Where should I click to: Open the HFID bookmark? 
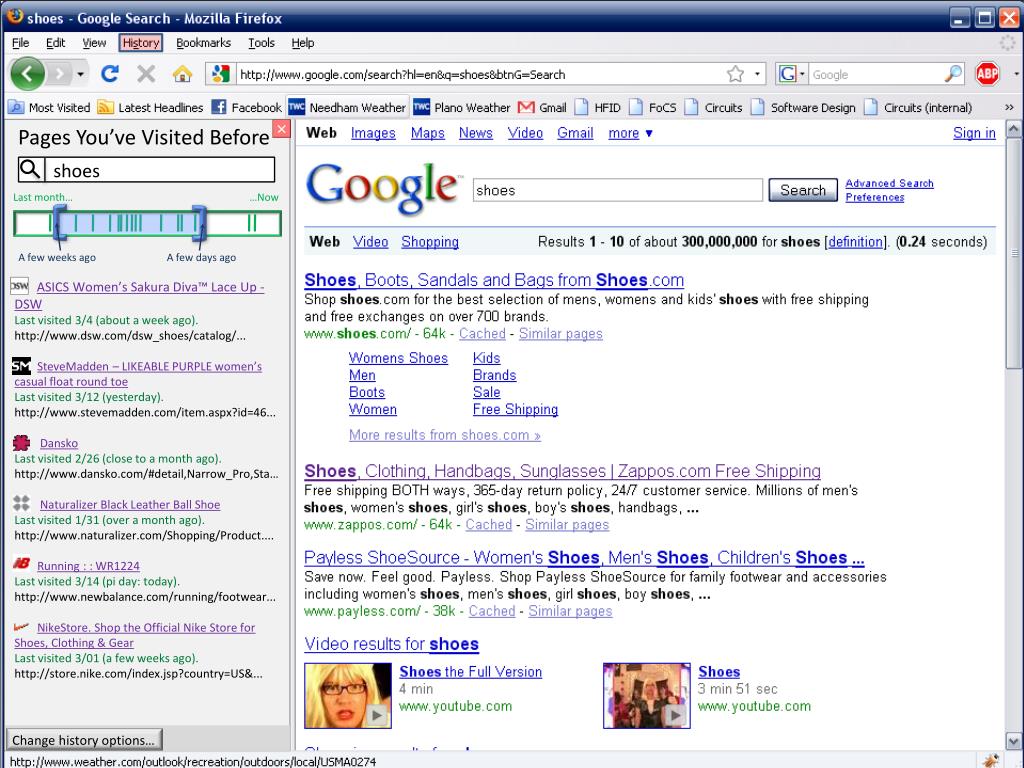click(598, 107)
